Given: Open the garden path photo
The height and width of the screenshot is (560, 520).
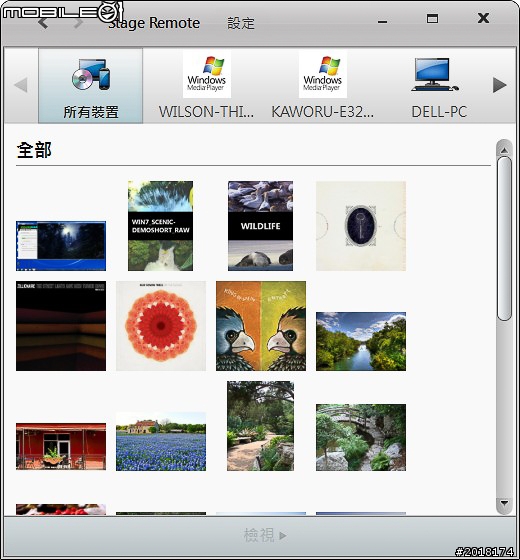Looking at the screenshot, I should [260, 426].
